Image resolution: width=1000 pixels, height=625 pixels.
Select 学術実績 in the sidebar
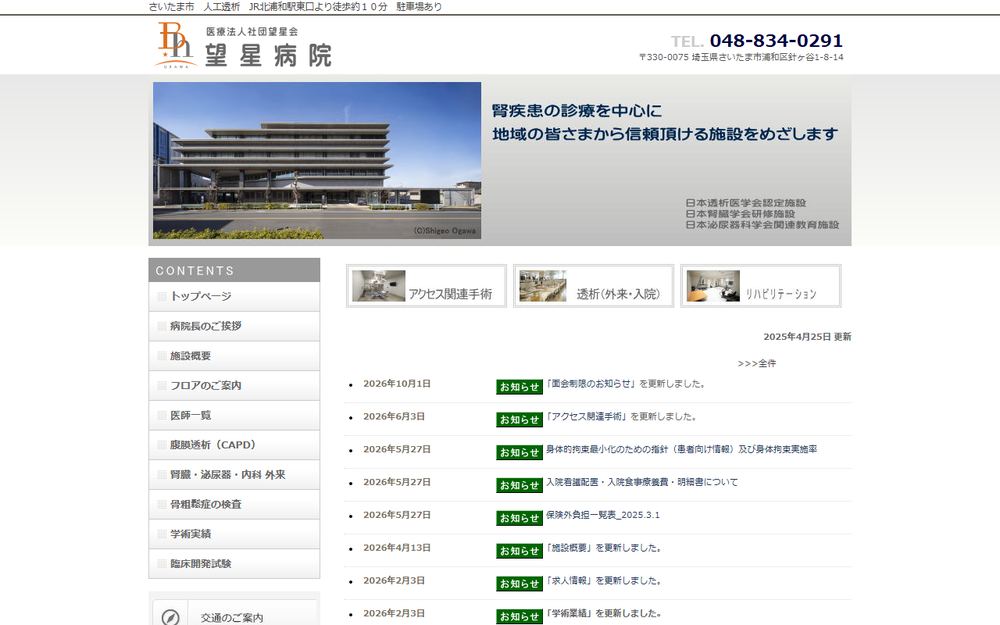tap(234, 534)
